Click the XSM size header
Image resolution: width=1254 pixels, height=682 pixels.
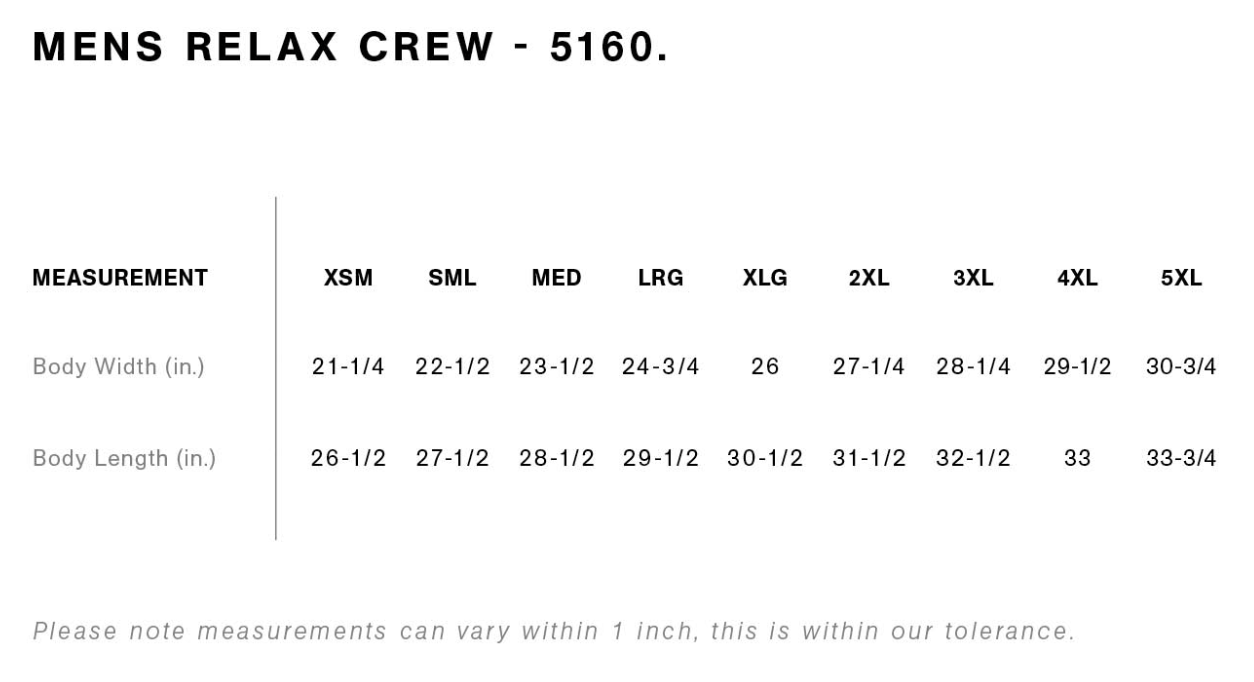point(348,279)
